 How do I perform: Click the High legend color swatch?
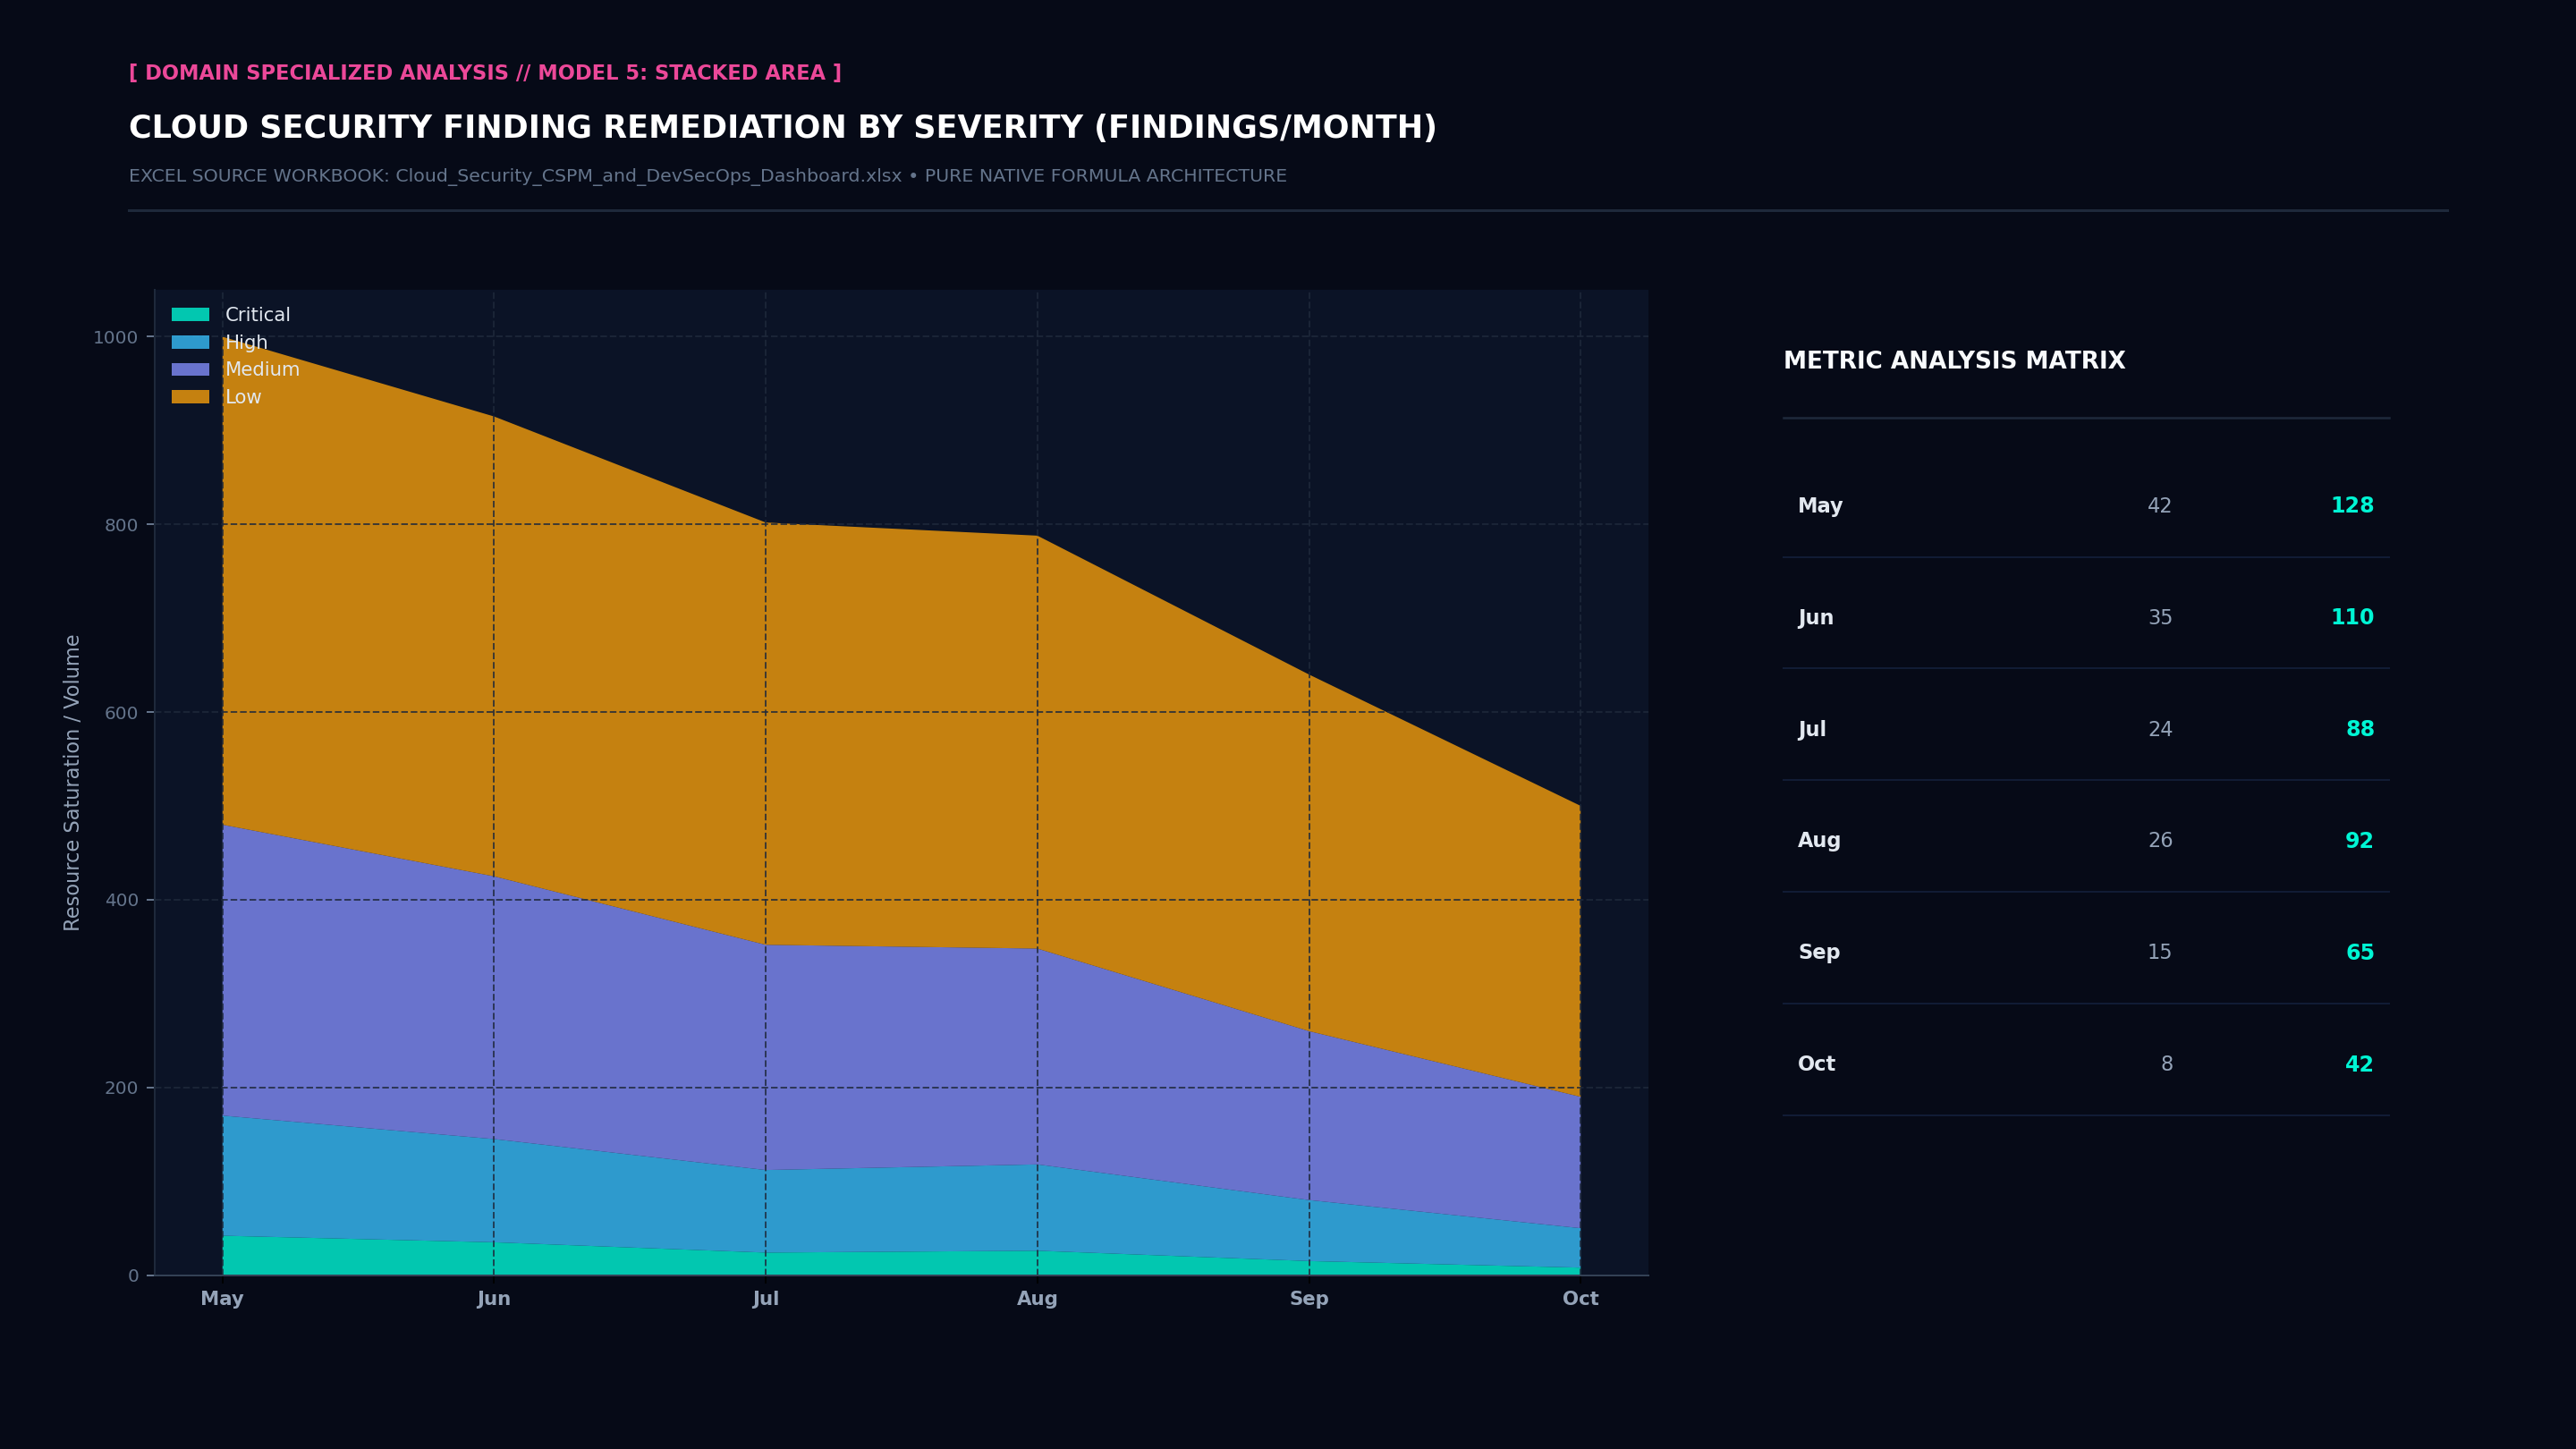pyautogui.click(x=190, y=342)
